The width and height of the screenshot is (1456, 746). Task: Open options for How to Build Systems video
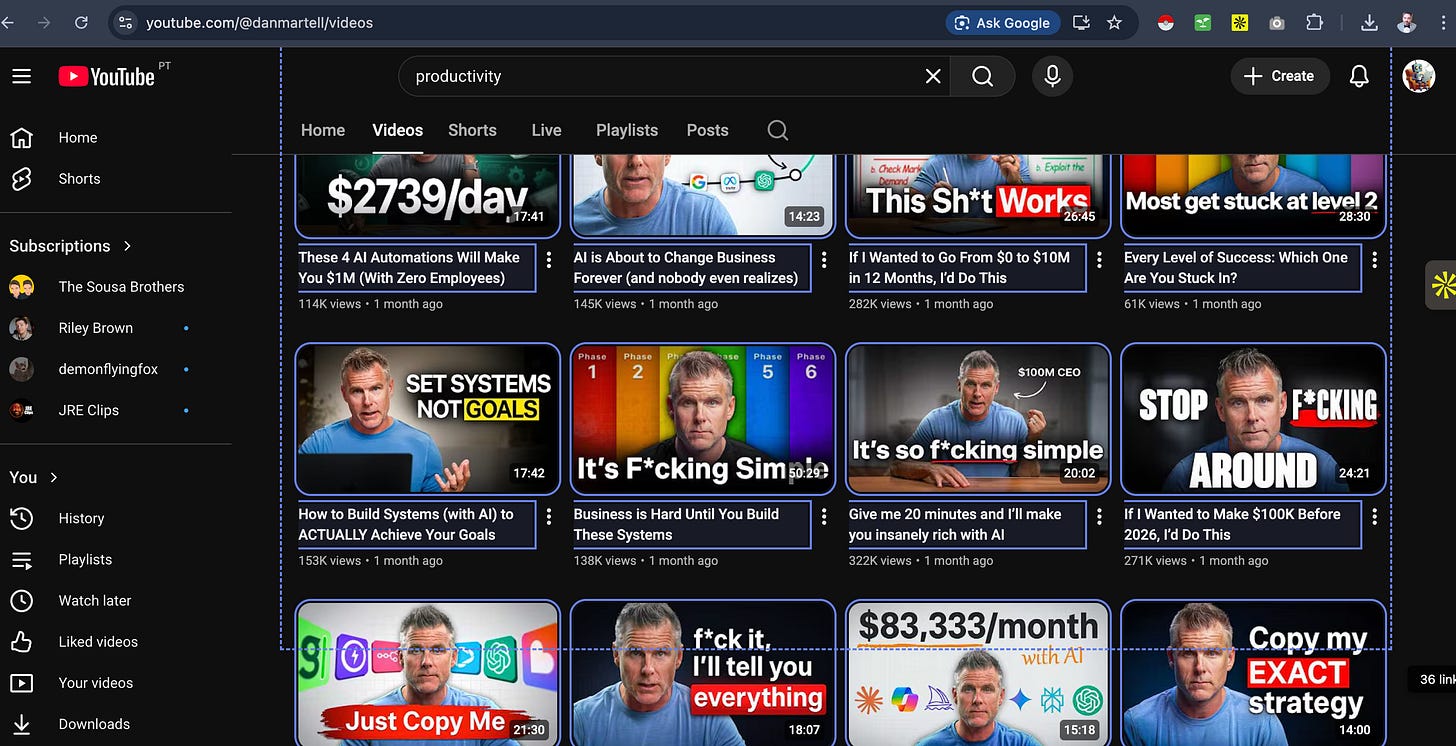pos(549,516)
